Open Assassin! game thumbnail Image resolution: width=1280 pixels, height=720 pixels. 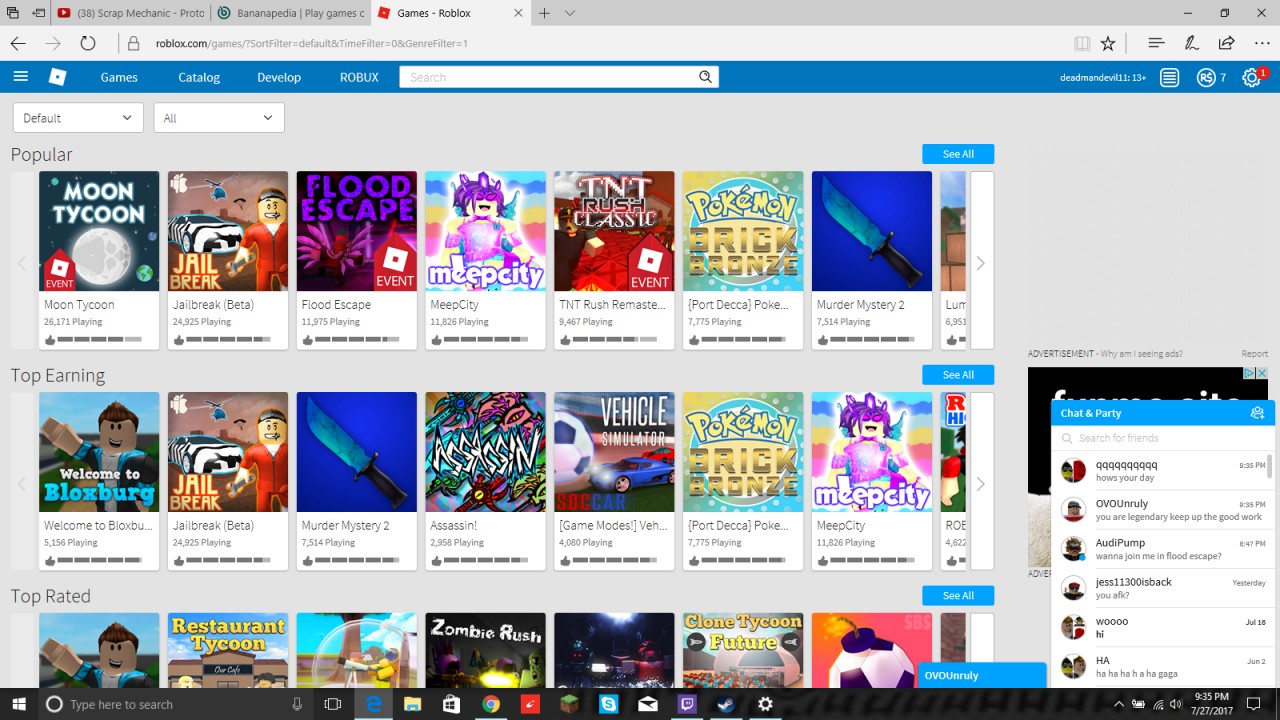pos(485,452)
